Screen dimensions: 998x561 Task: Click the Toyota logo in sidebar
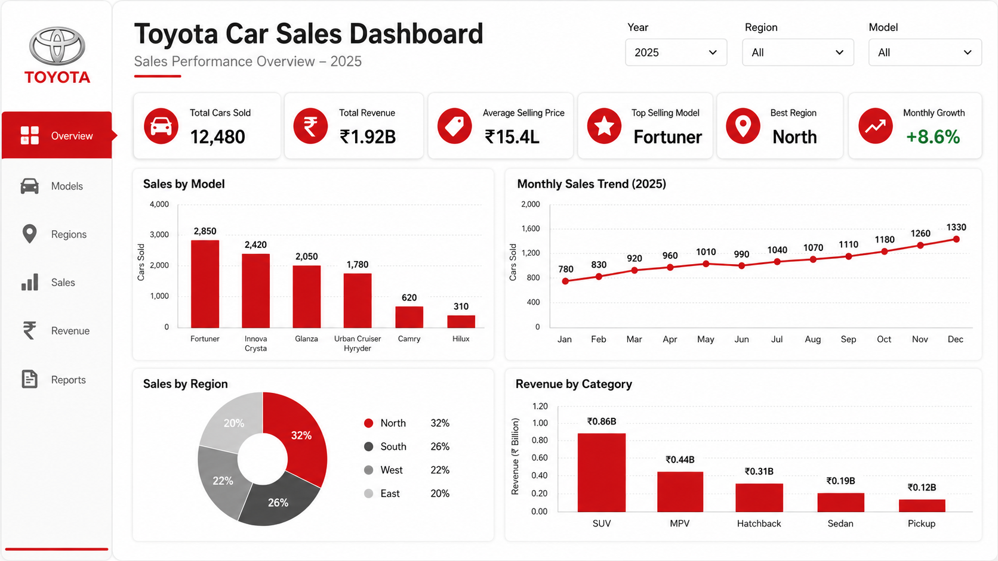click(57, 55)
